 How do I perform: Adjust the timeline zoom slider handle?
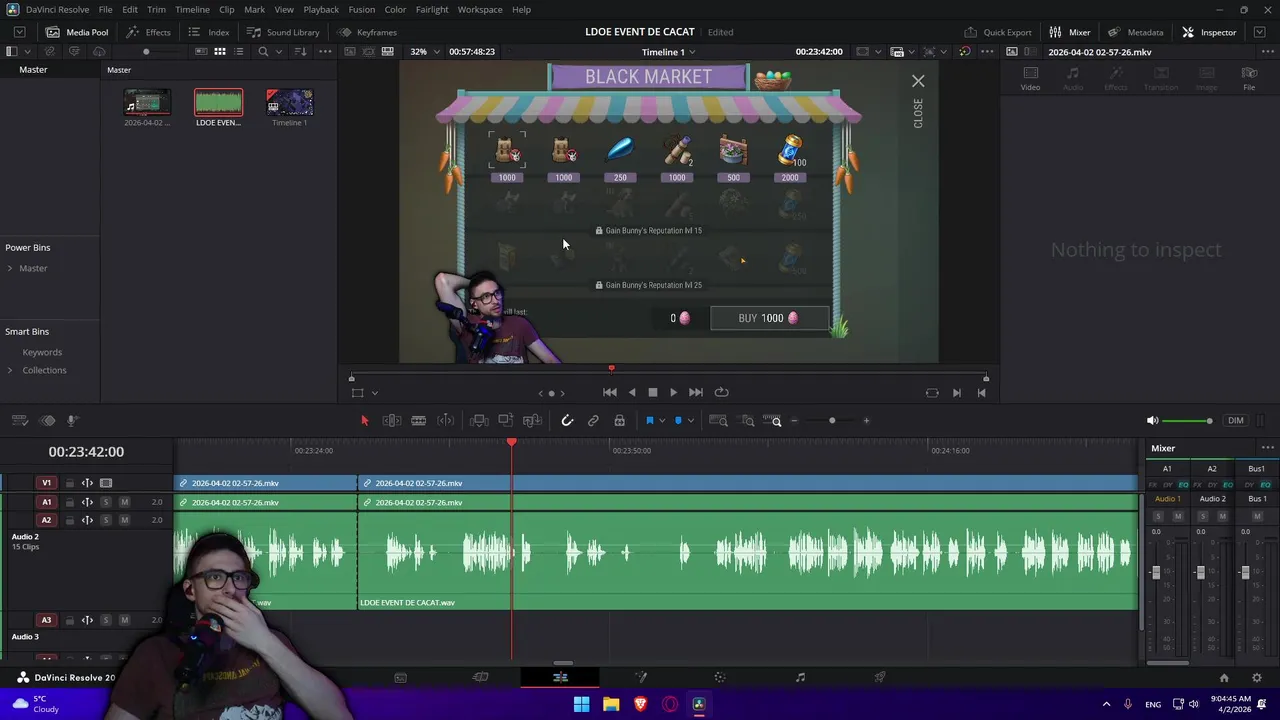click(832, 421)
